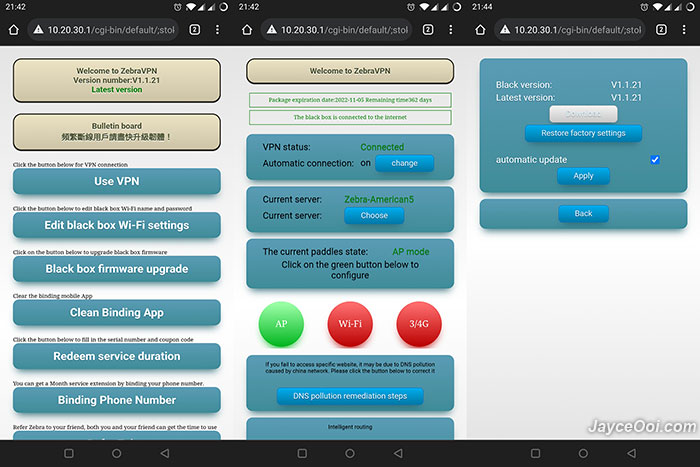Tap Wi-Fi signal icon in middle status bar
This screenshot has height=467, width=700.
click(424, 7)
